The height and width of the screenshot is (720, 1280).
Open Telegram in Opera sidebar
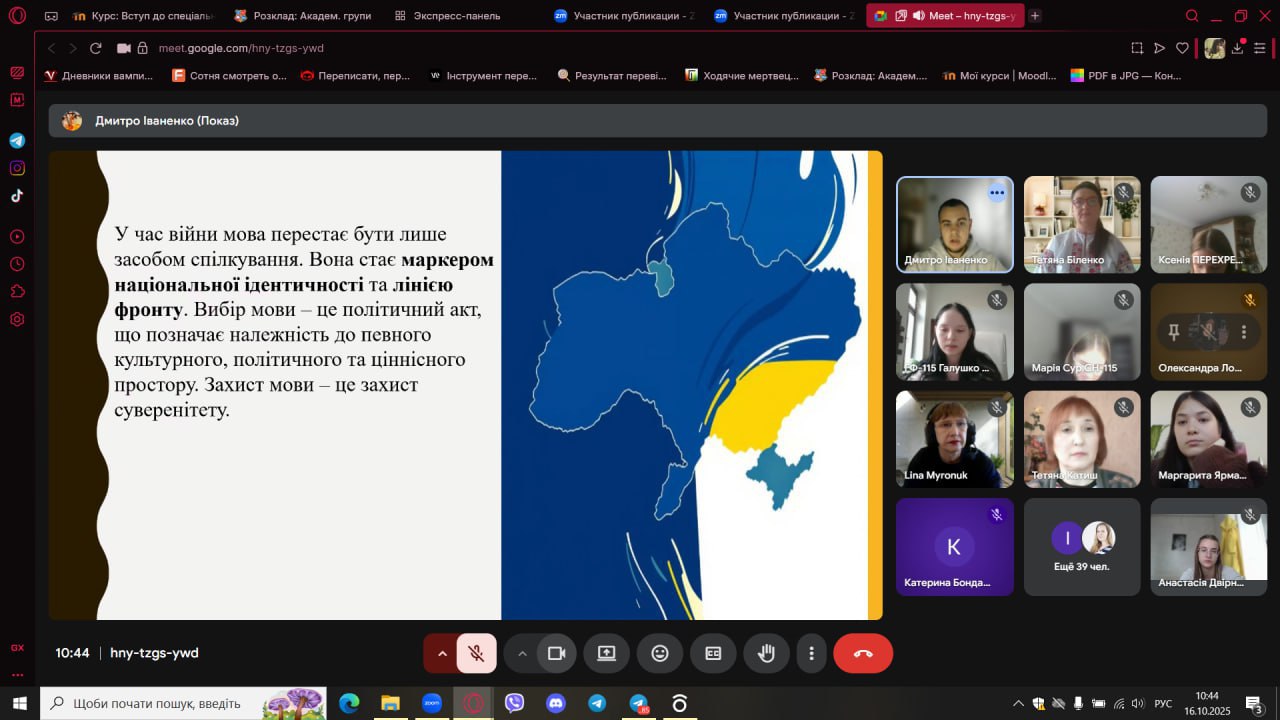[17, 141]
